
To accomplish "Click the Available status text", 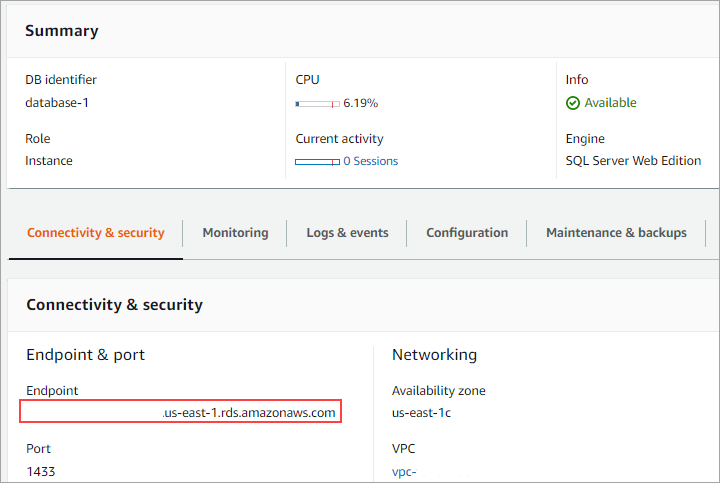I will [x=610, y=103].
